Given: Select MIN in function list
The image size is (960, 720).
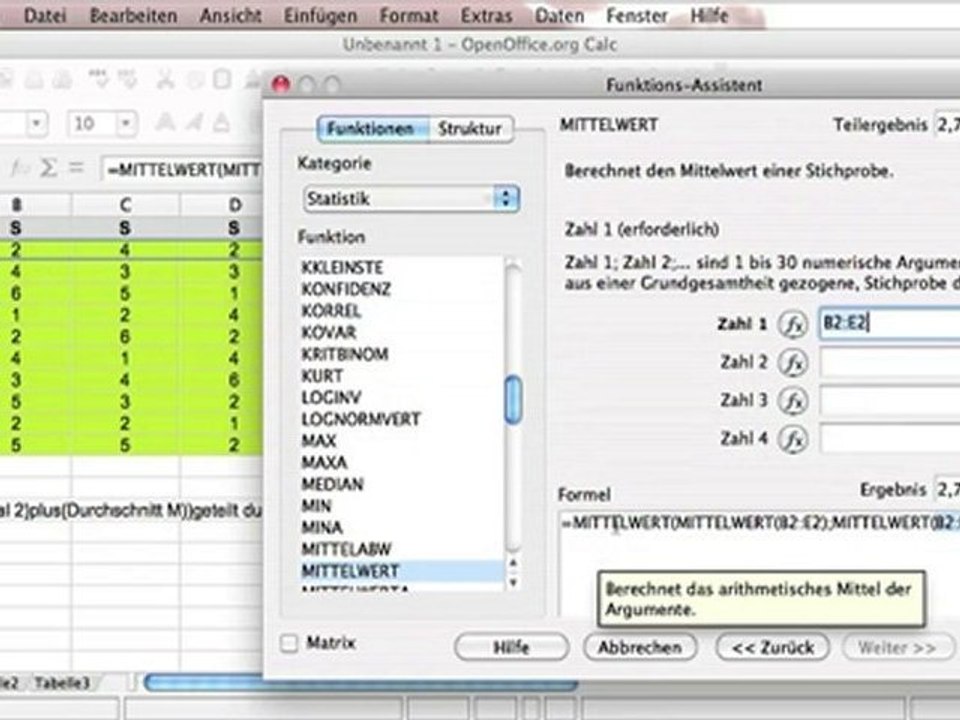Looking at the screenshot, I should coord(401,506).
